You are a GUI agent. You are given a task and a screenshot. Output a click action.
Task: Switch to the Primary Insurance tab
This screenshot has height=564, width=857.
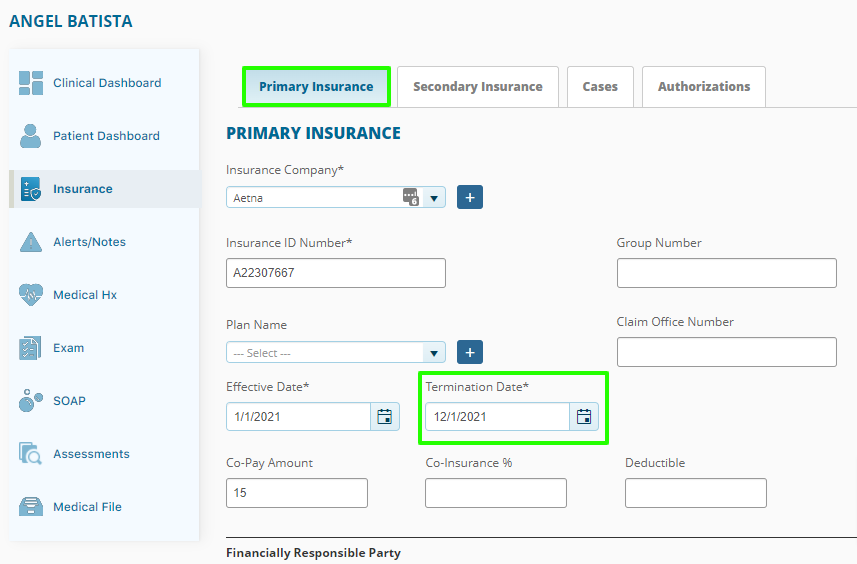316,87
